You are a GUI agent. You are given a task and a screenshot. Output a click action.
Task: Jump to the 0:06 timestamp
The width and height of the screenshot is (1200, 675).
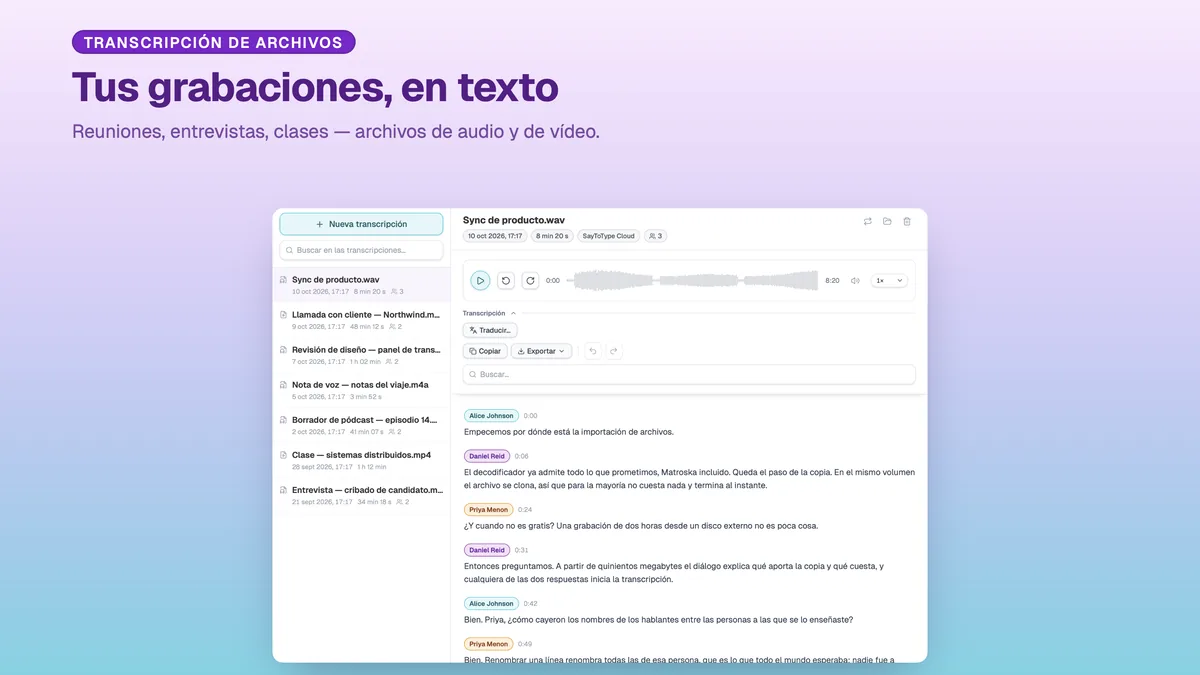[x=522, y=456]
